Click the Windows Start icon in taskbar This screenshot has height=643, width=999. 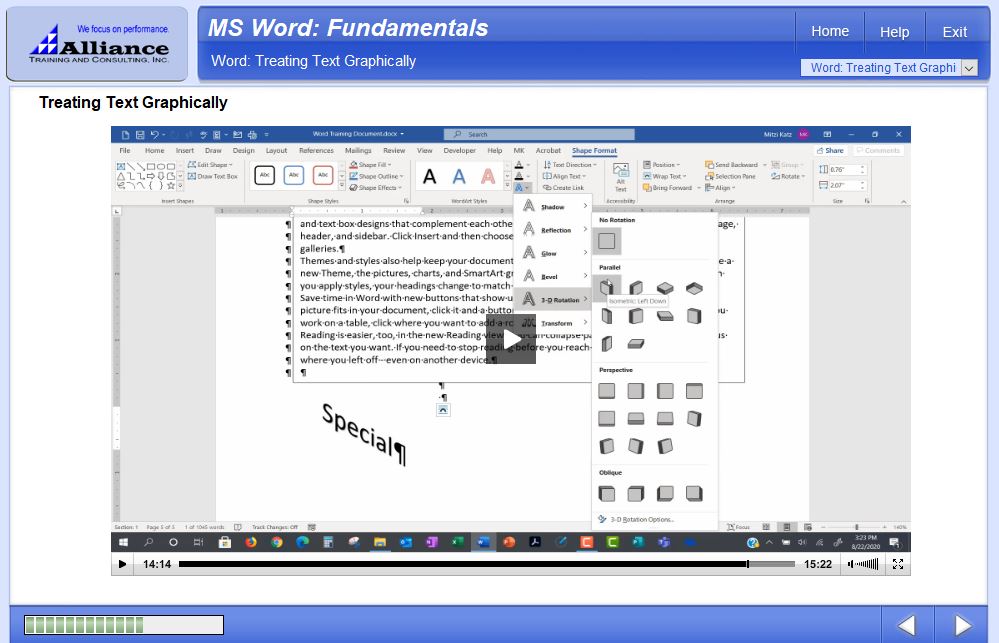click(x=123, y=542)
